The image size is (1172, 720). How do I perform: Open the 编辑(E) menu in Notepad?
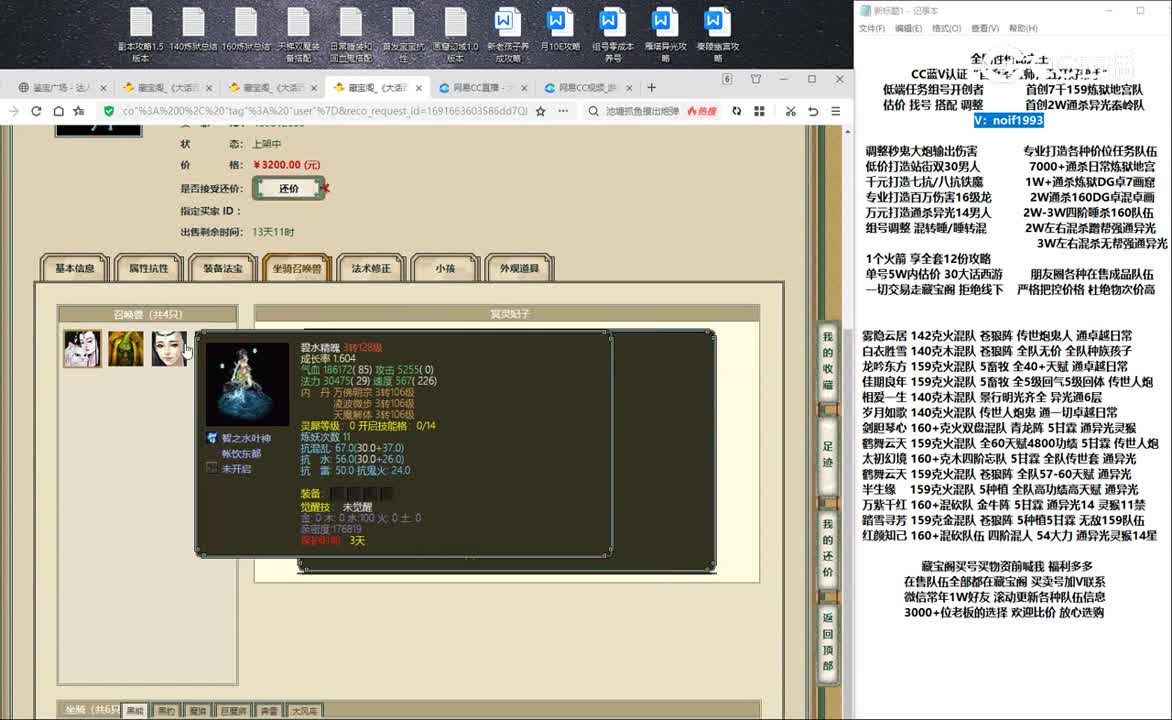[x=908, y=28]
